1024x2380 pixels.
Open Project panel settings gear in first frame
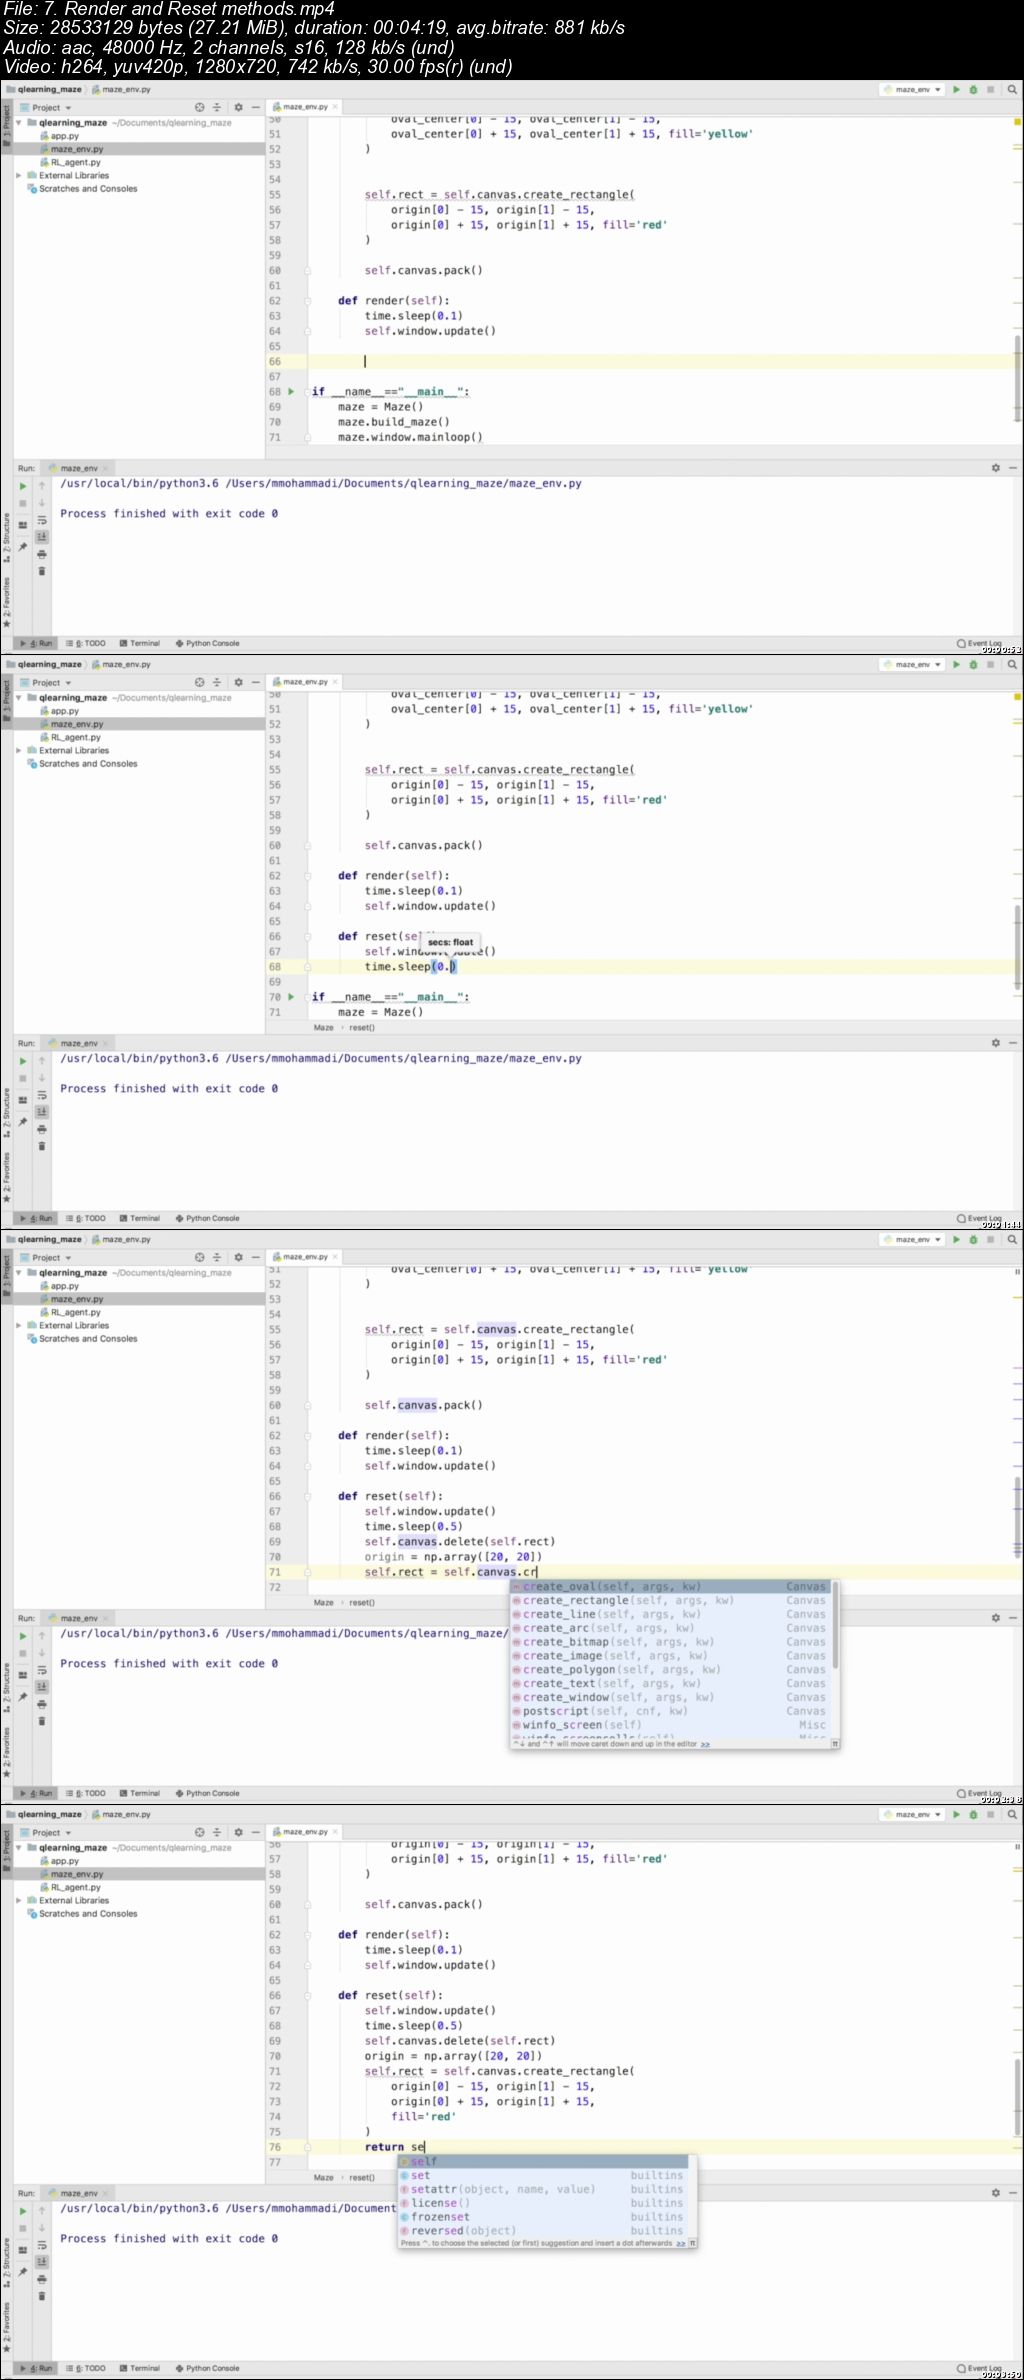click(x=238, y=107)
